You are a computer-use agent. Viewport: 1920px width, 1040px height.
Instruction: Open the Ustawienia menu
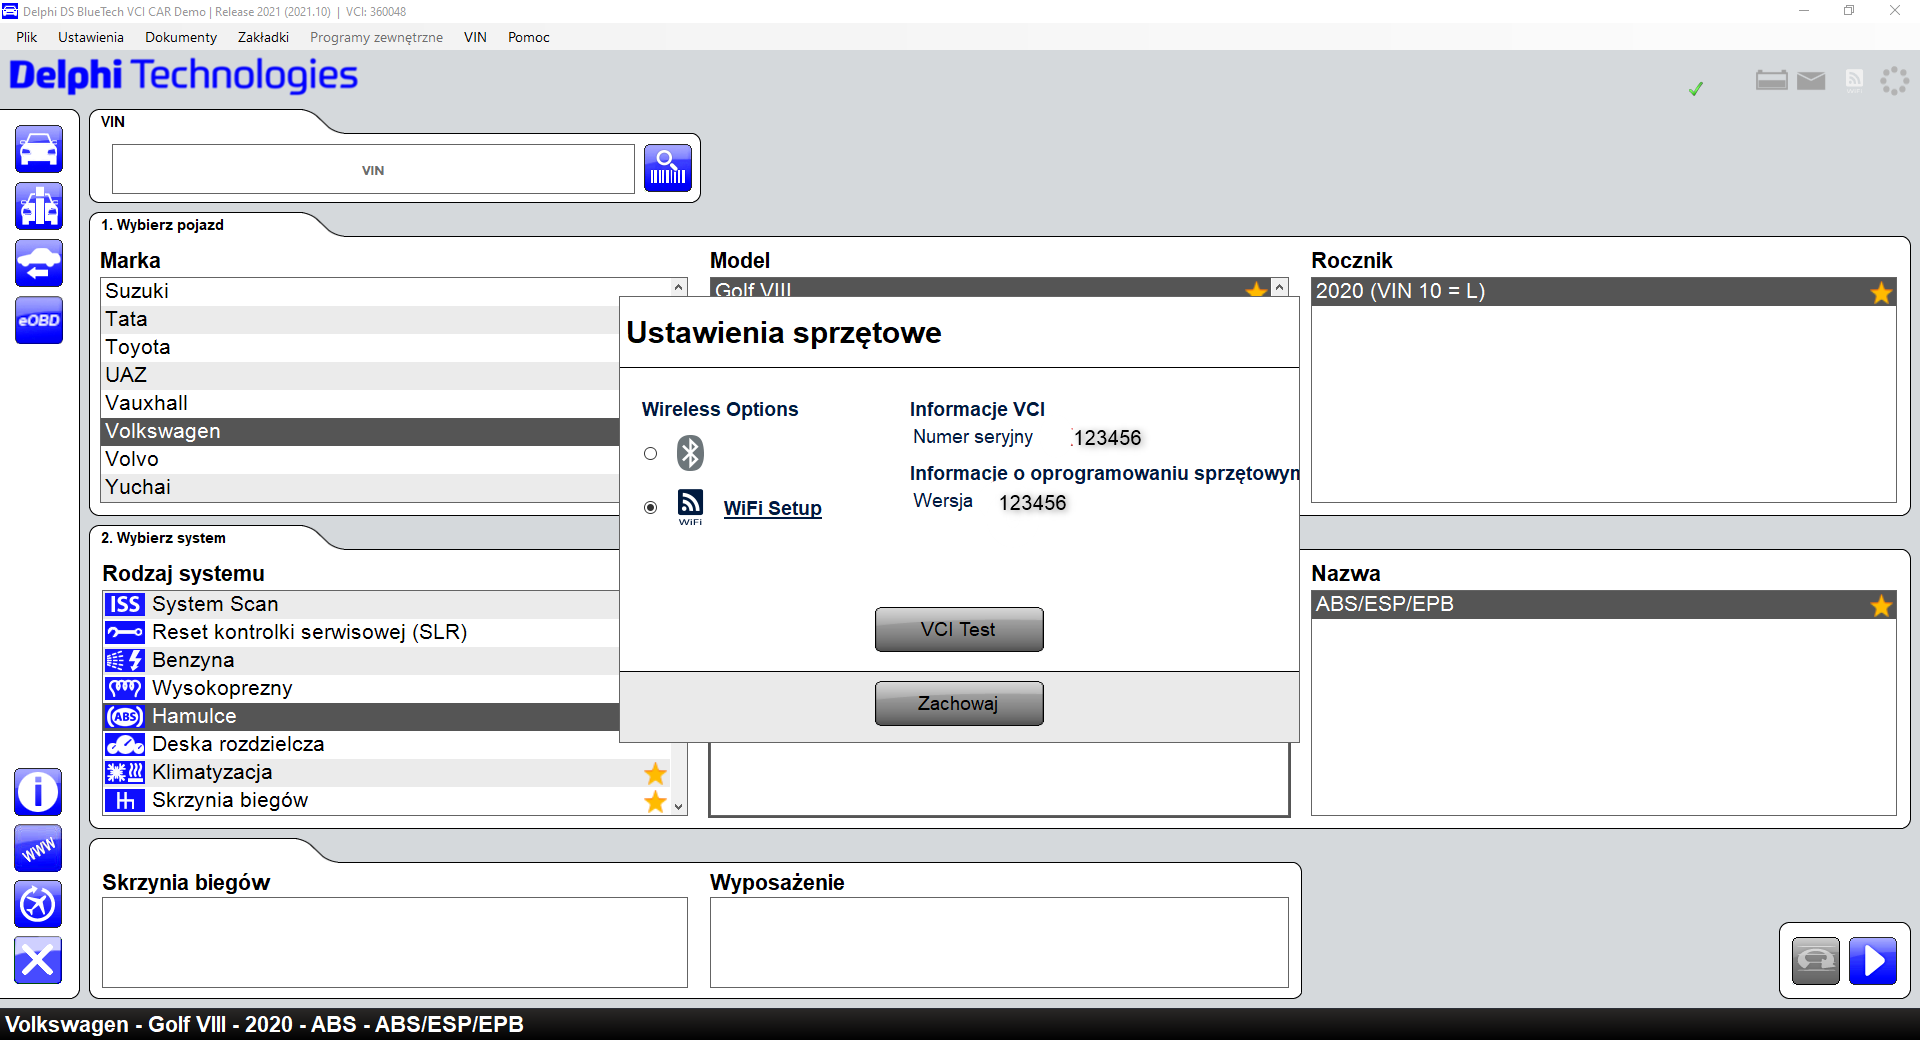(x=91, y=37)
